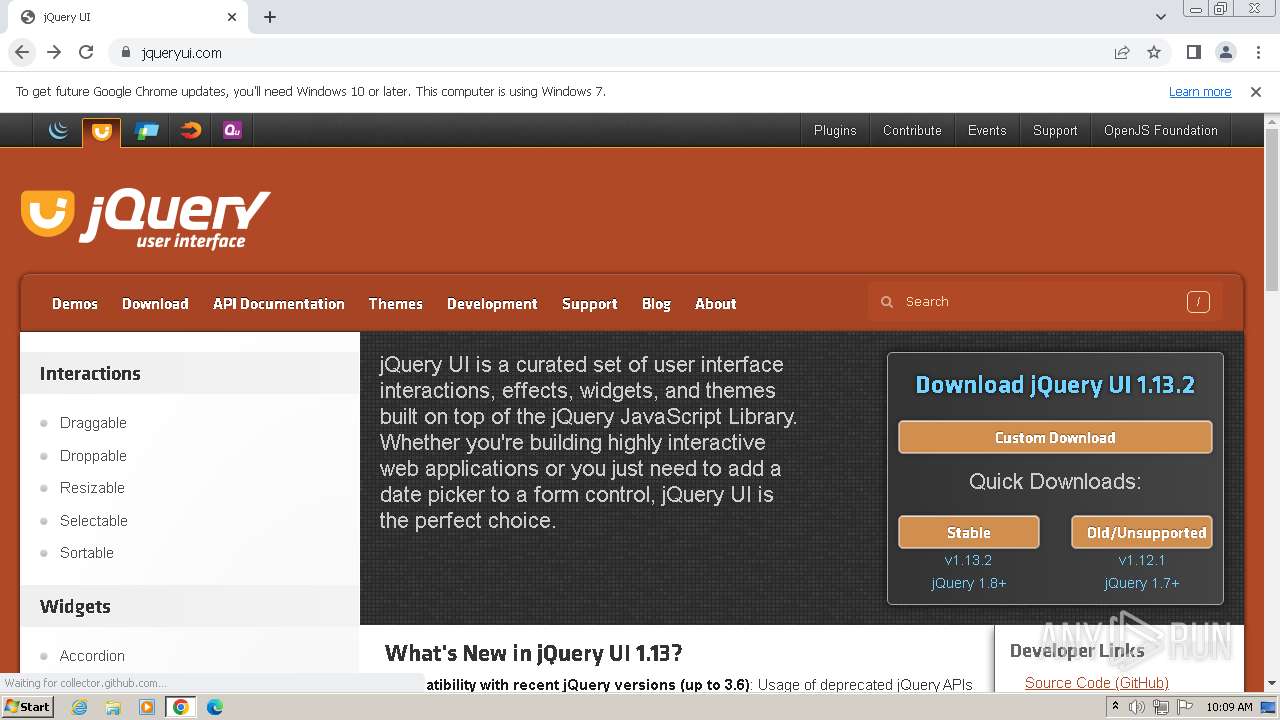Image resolution: width=1280 pixels, height=720 pixels.
Task: Show hidden system tray icons
Action: (1115, 707)
